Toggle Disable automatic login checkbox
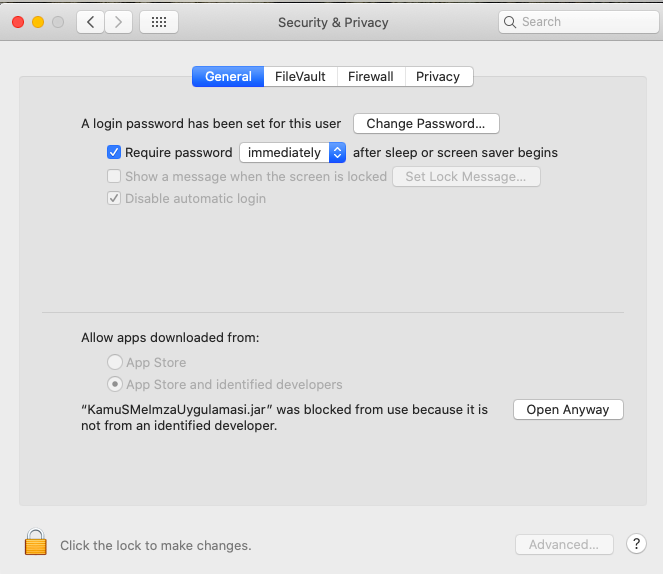 click(x=114, y=198)
